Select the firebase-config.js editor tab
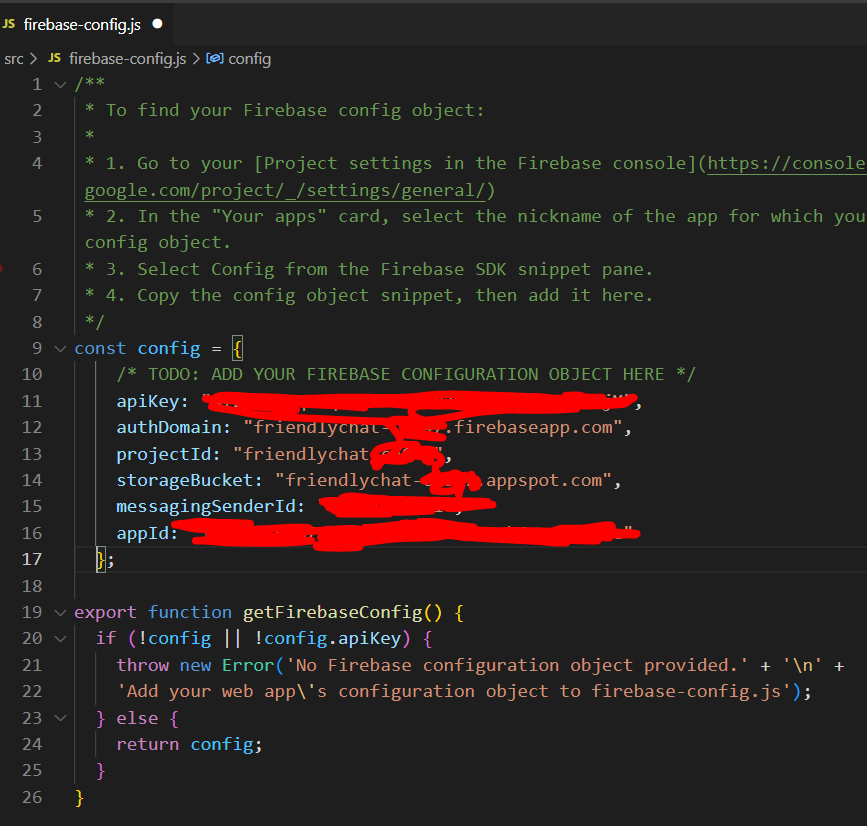 86,24
